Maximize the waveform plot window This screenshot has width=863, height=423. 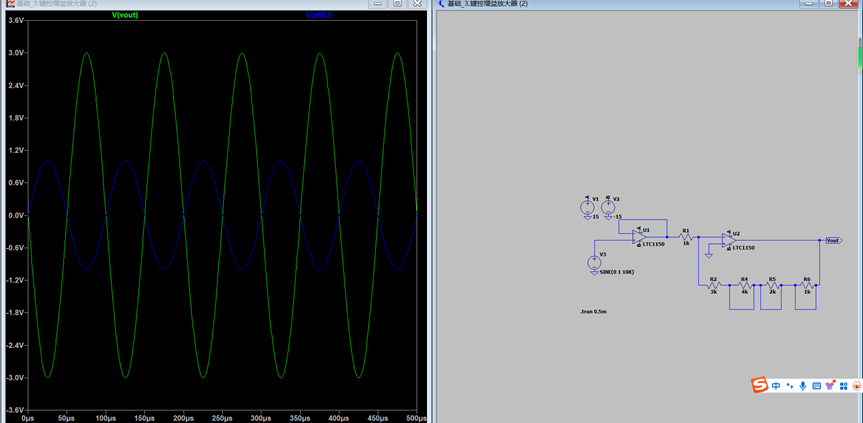[397, 3]
